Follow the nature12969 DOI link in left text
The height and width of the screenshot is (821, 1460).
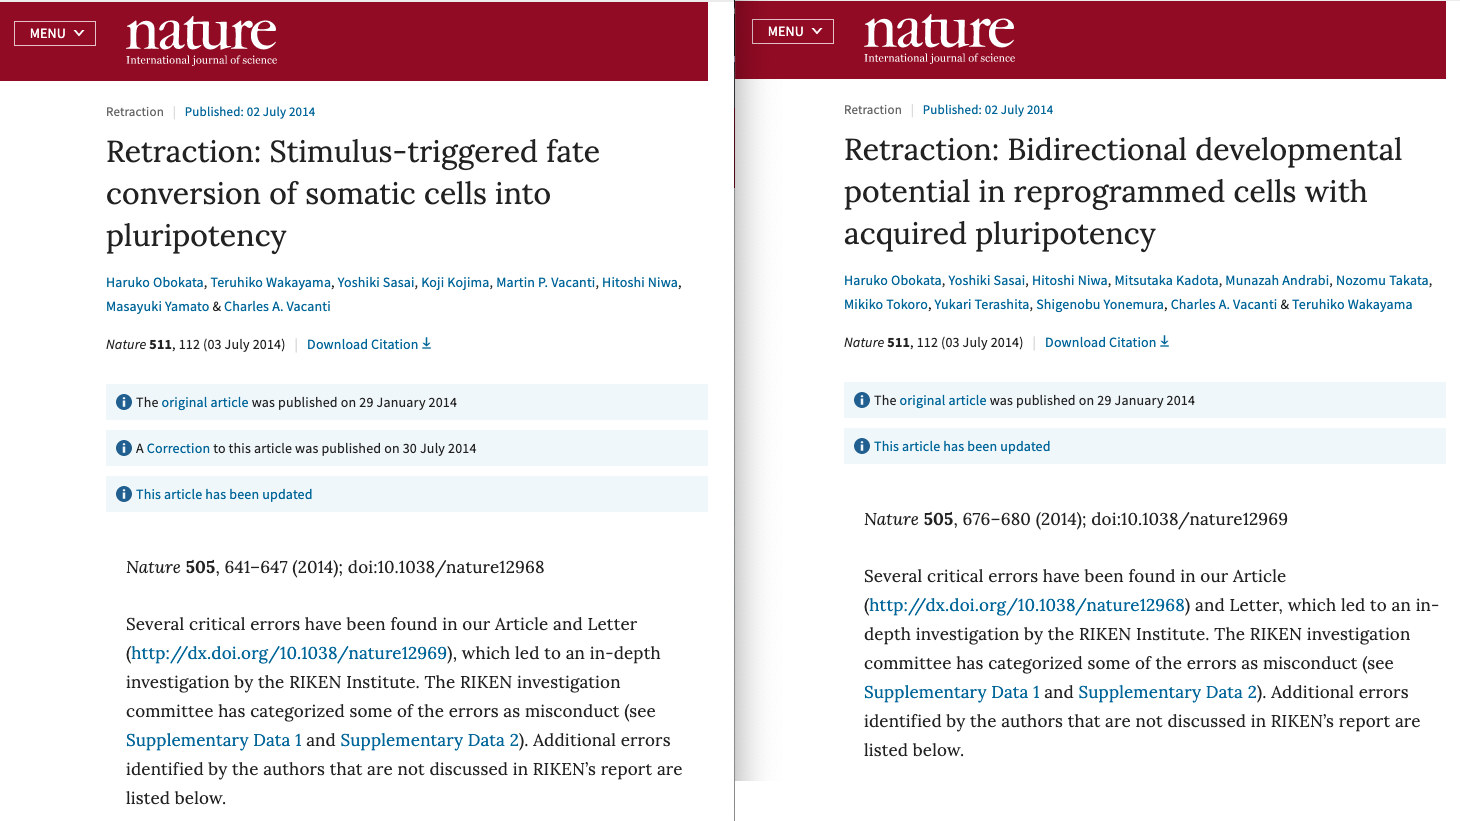click(289, 653)
